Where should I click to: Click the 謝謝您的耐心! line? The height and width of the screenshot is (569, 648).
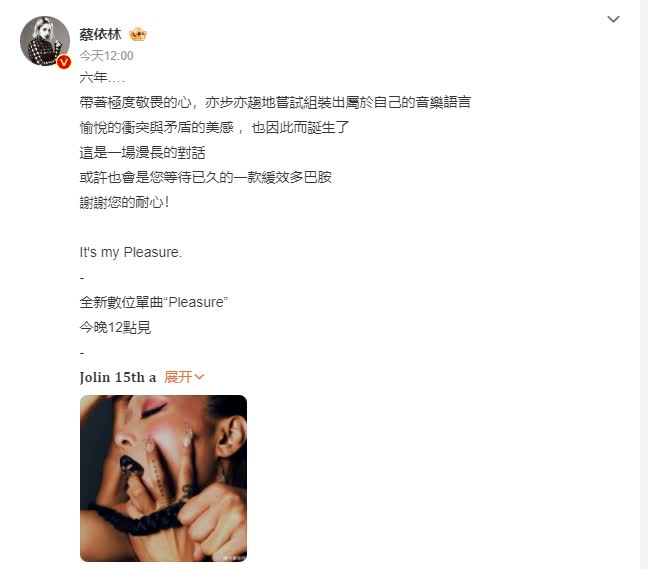[x=124, y=202]
